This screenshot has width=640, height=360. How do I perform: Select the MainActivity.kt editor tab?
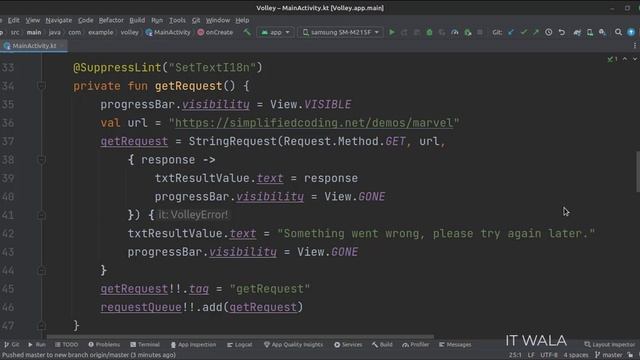34,46
